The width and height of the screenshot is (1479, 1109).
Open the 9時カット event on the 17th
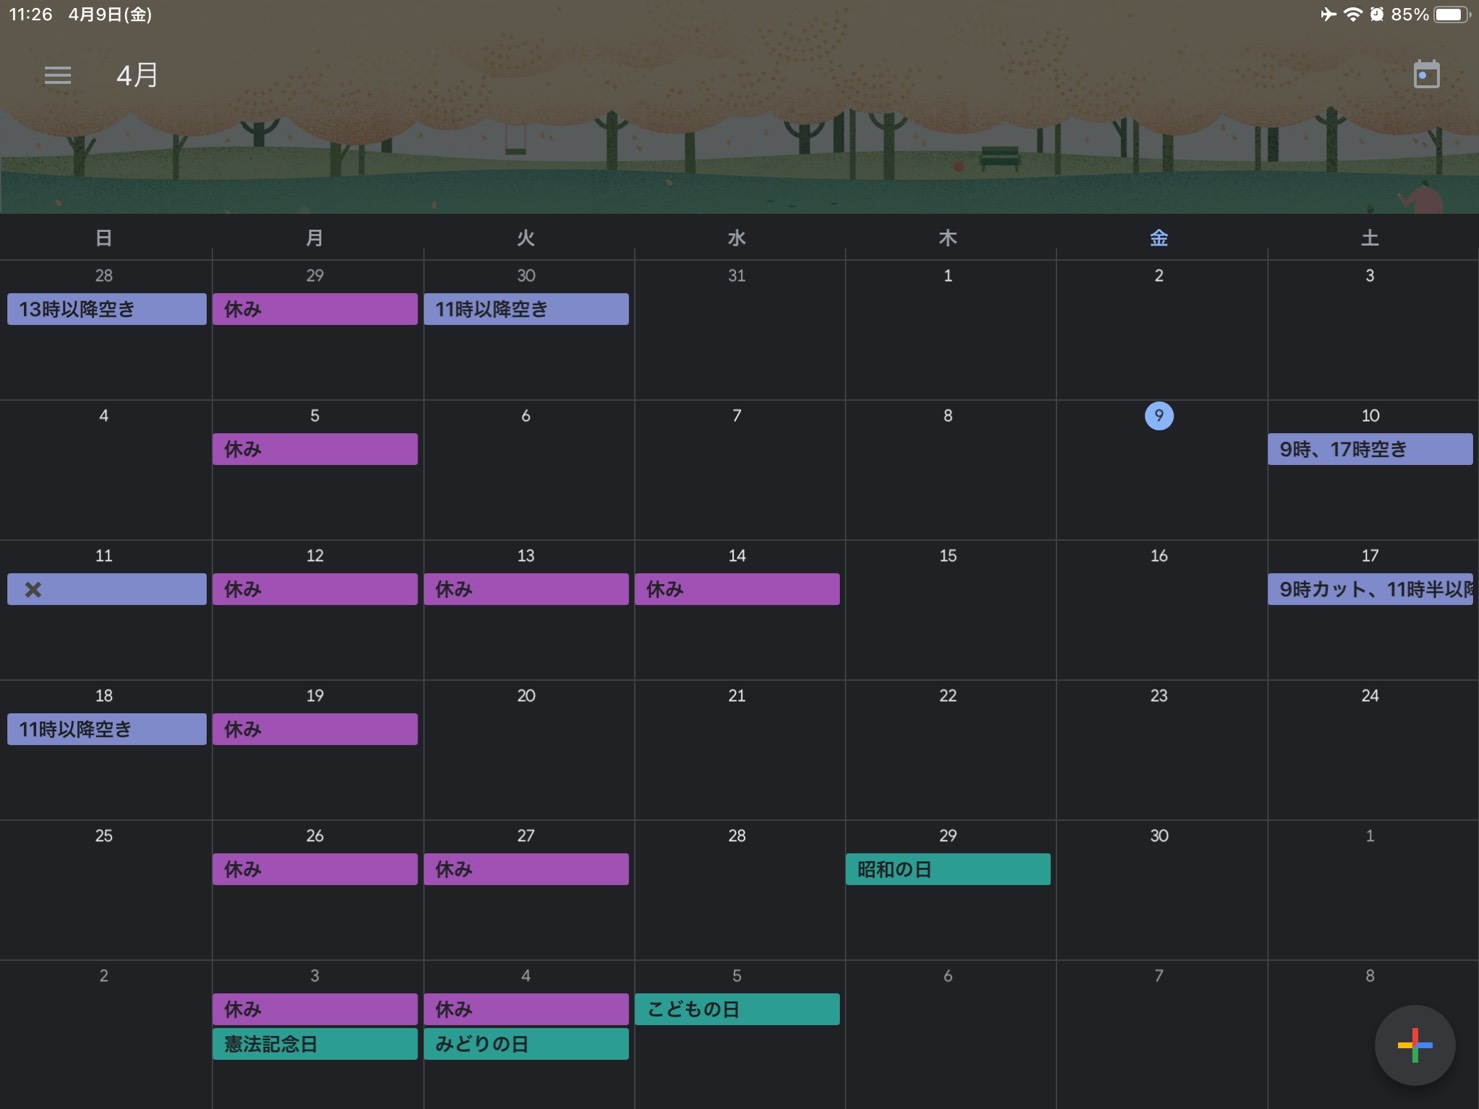point(1369,589)
